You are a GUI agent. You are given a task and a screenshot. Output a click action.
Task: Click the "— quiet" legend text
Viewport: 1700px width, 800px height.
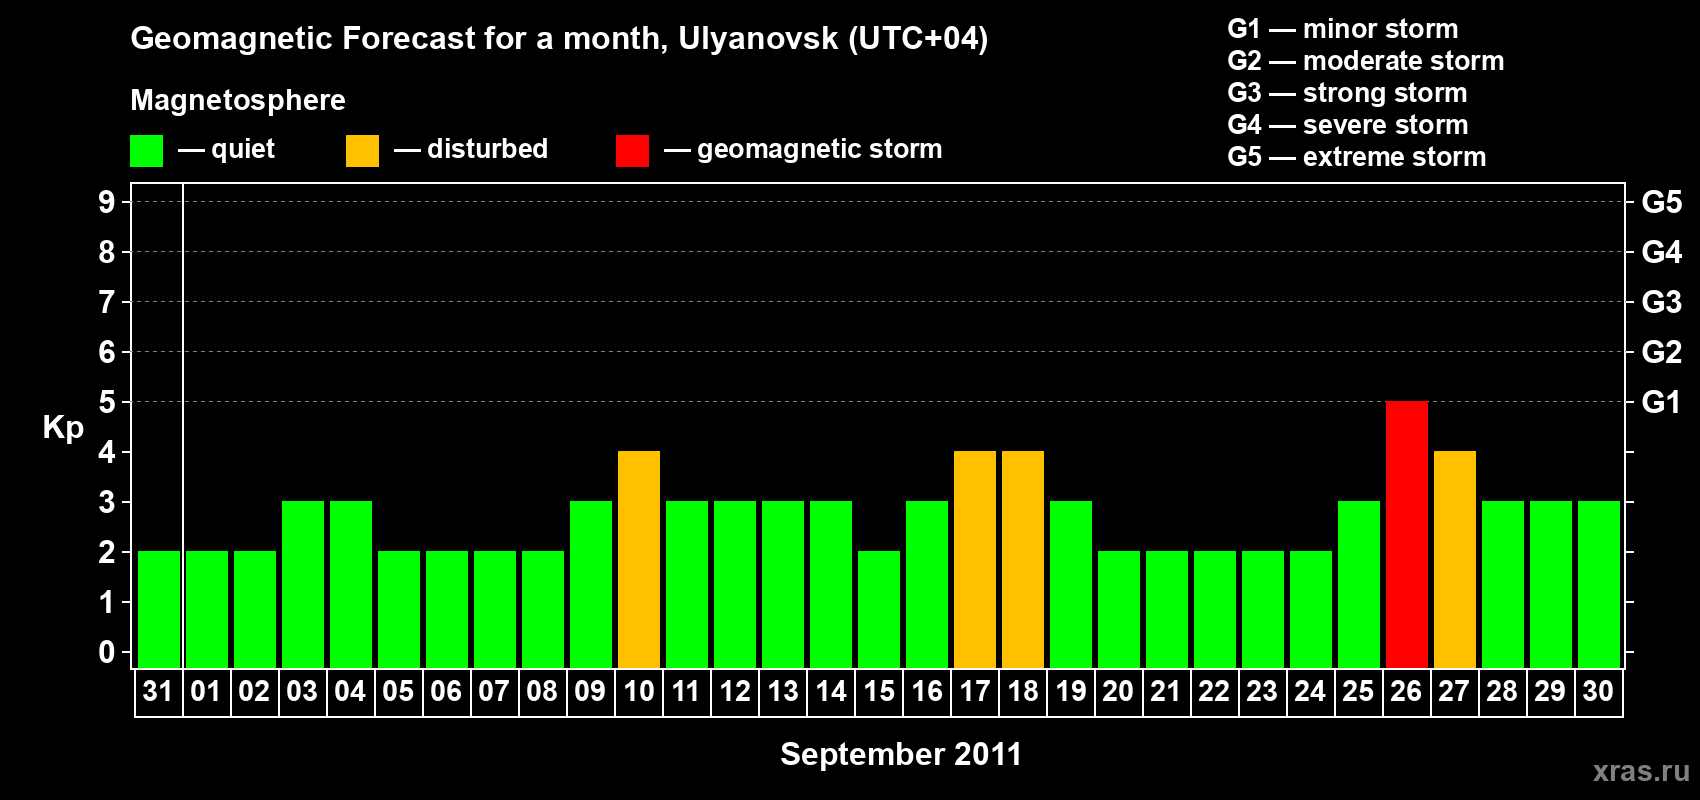coord(226,149)
